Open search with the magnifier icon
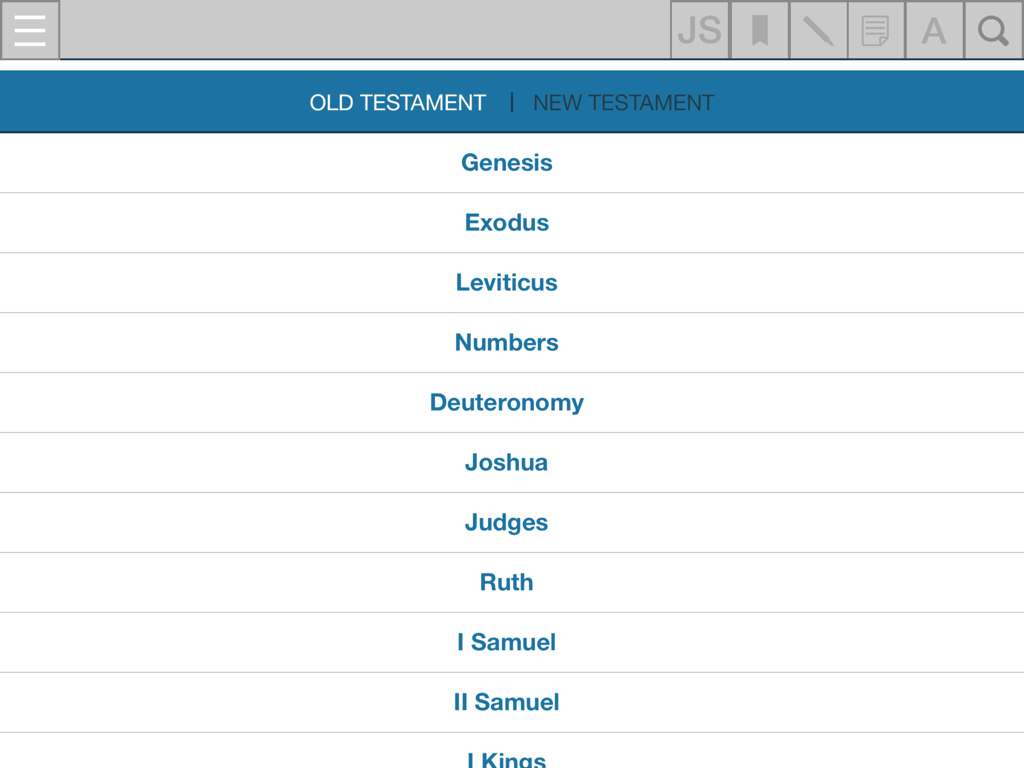 coord(992,30)
